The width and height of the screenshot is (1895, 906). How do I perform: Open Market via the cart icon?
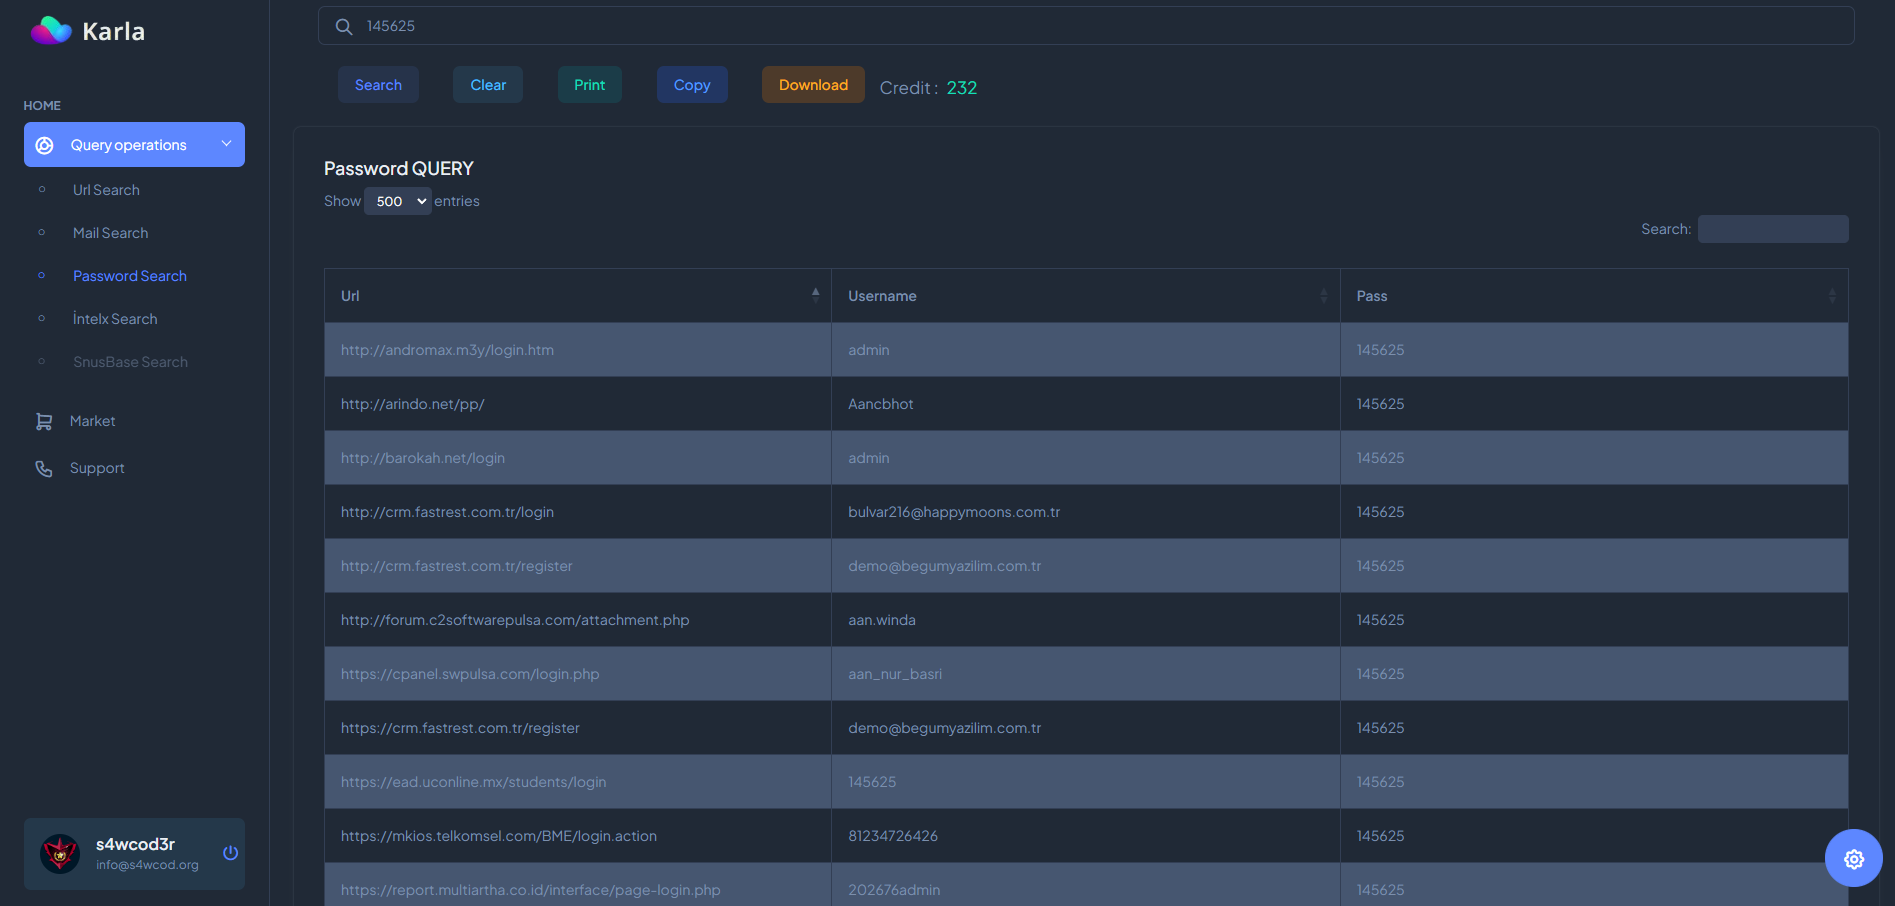(x=44, y=422)
